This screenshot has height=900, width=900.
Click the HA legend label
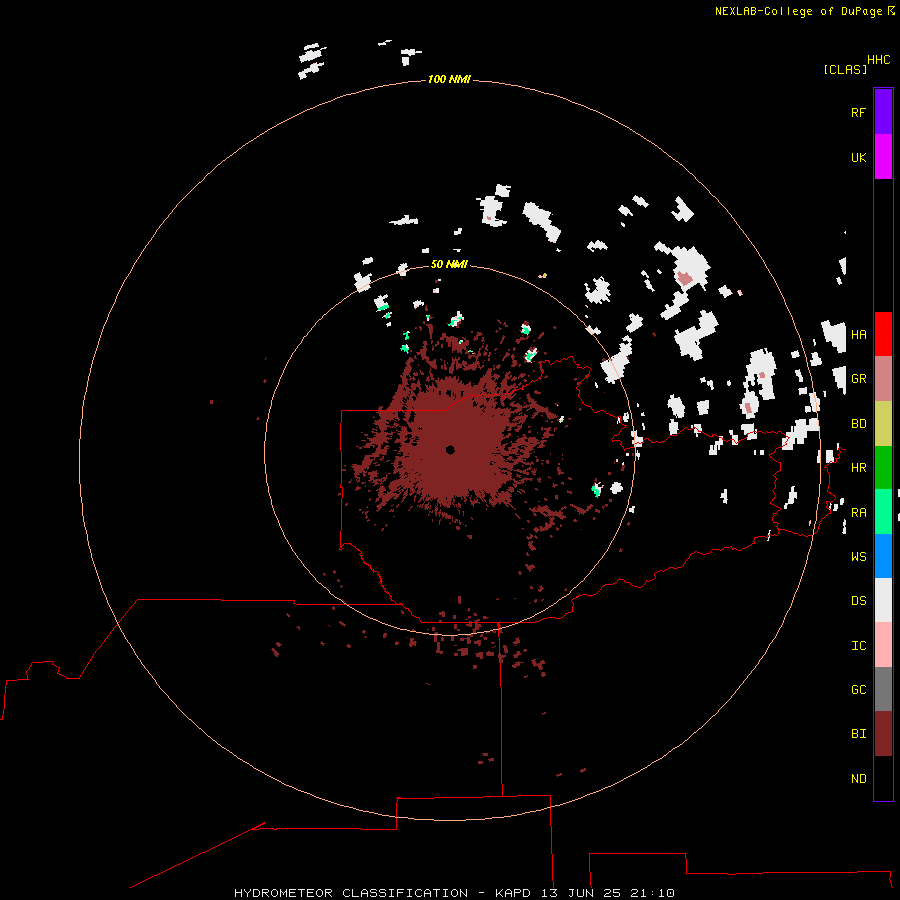[858, 334]
